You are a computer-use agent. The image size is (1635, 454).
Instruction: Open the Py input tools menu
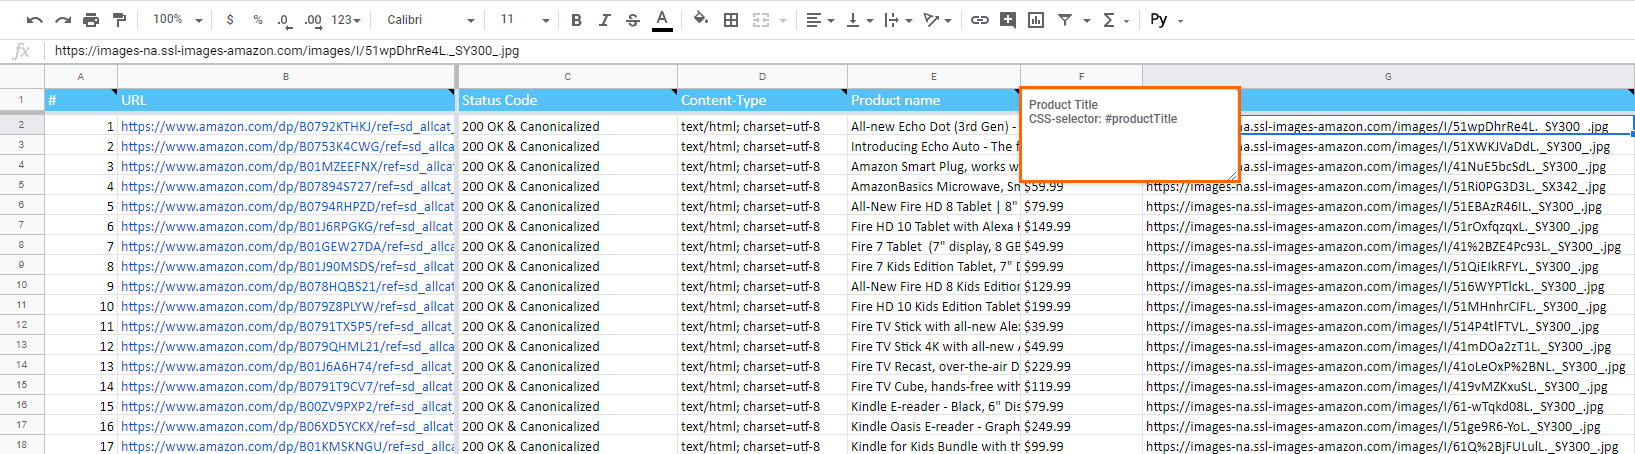(x=1166, y=20)
